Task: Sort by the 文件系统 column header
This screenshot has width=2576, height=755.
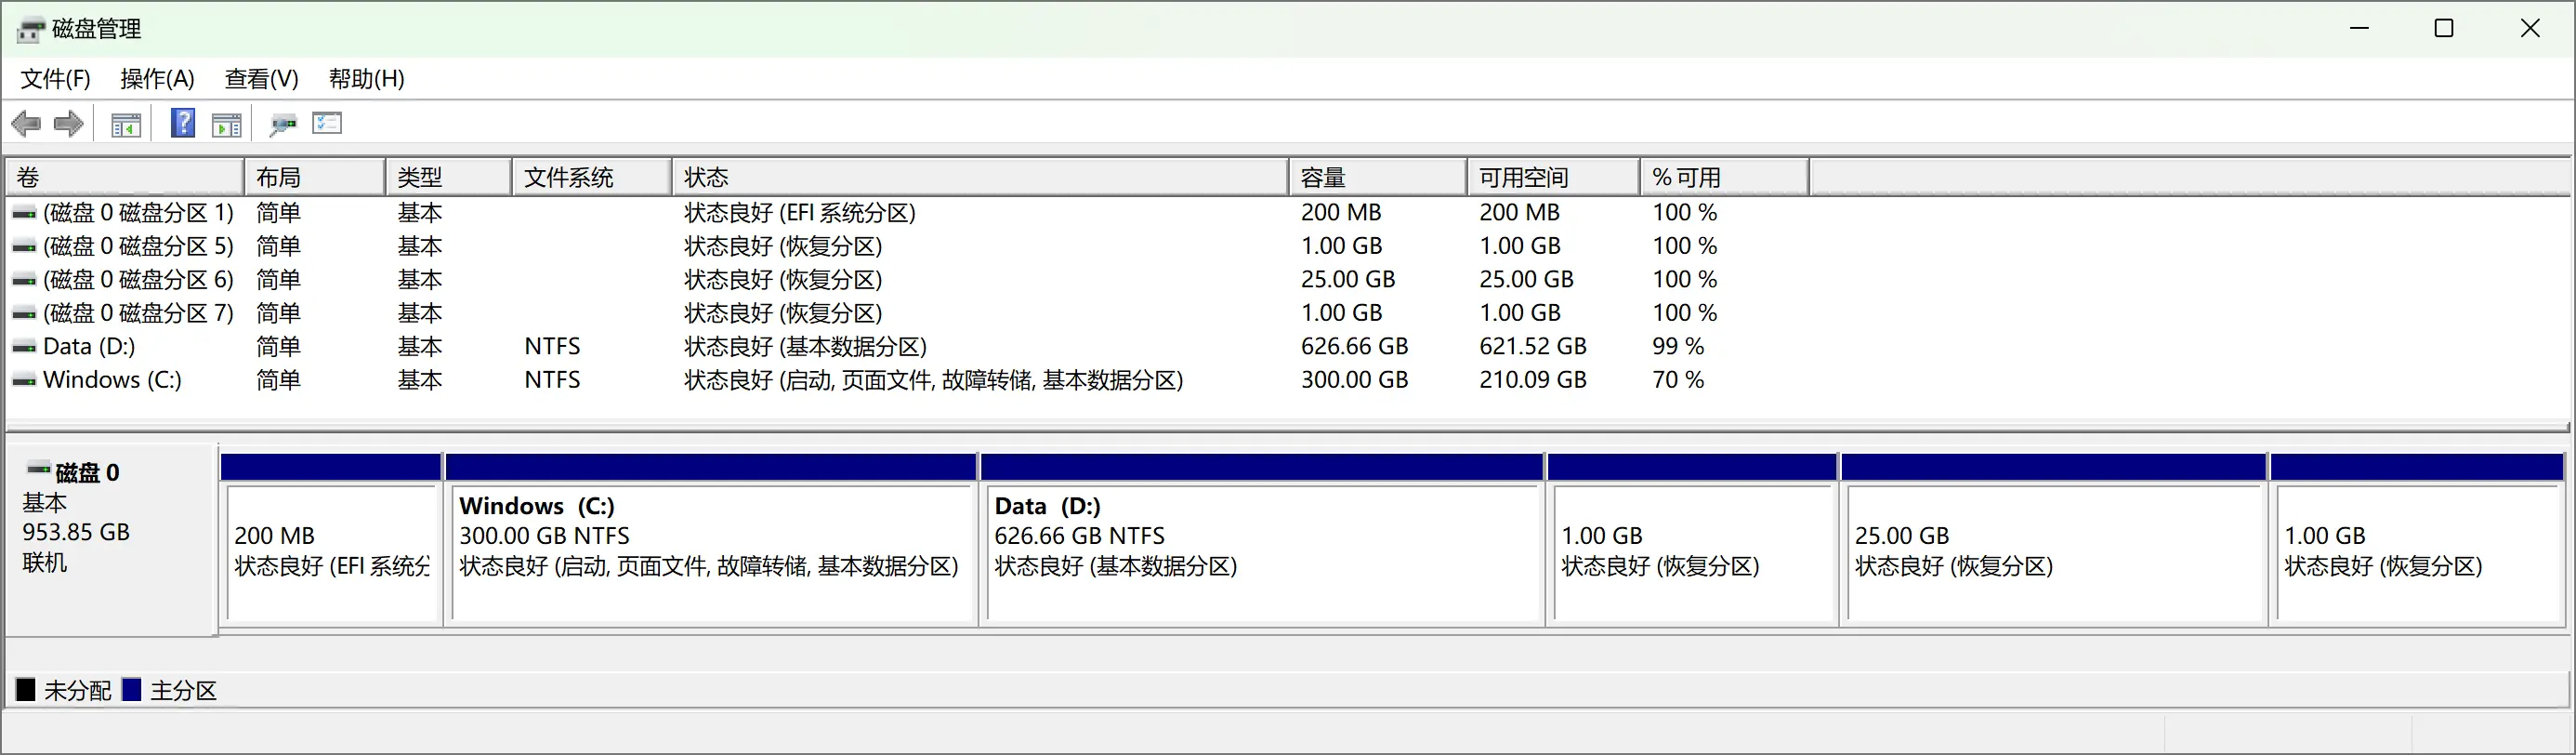Action: (592, 177)
